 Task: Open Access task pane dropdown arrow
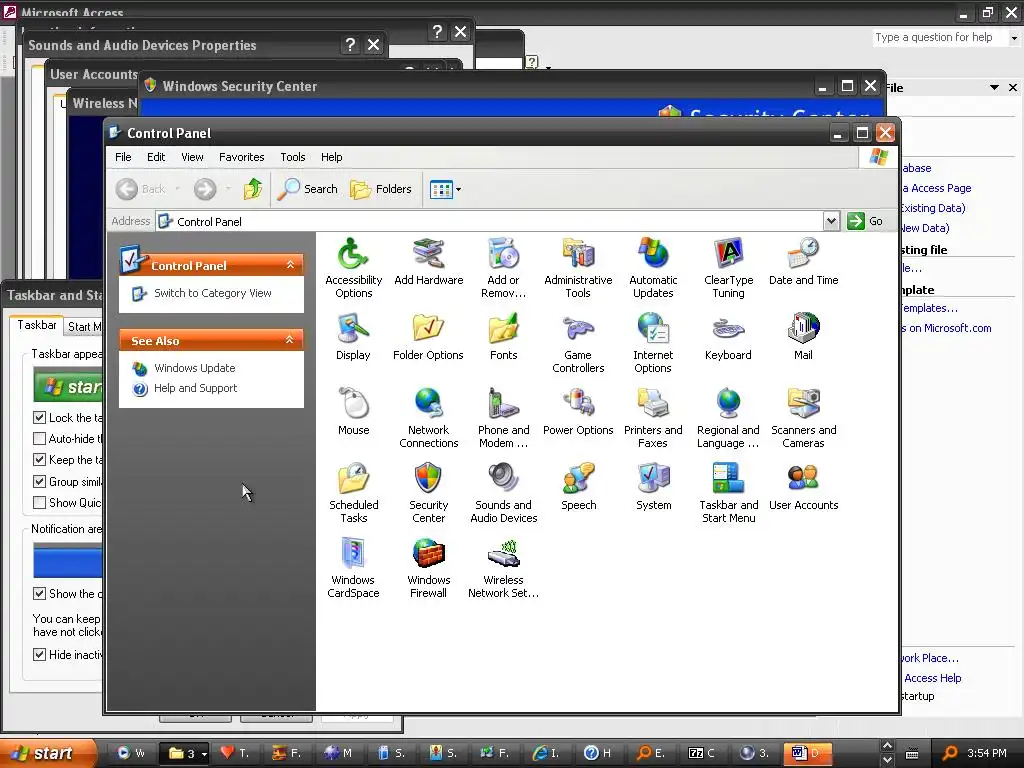[994, 88]
